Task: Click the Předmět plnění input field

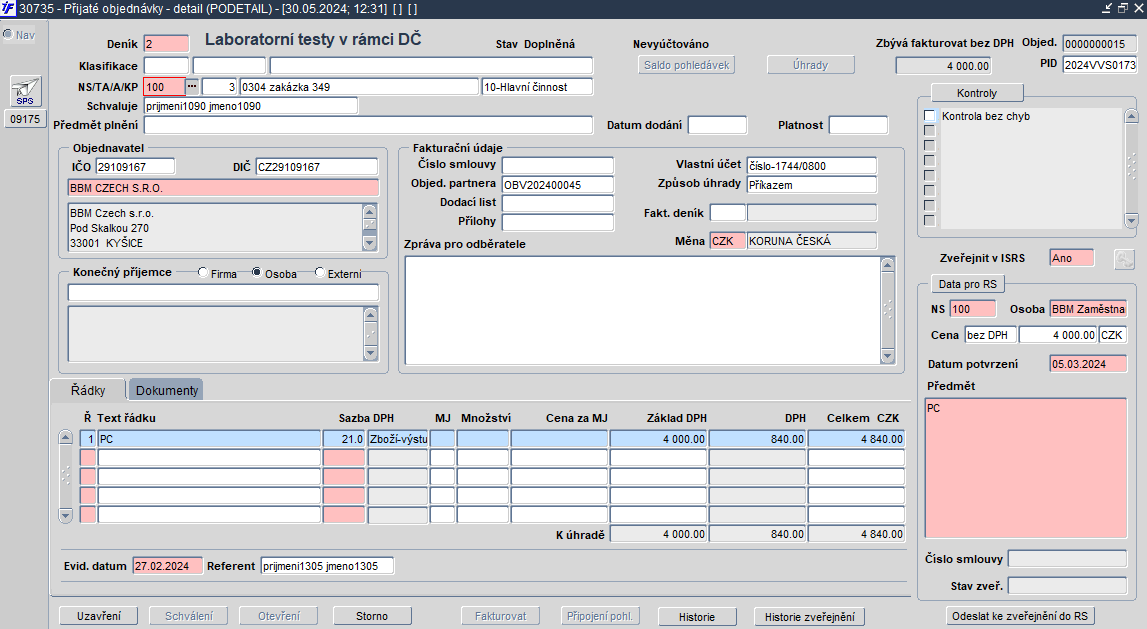Action: [368, 125]
